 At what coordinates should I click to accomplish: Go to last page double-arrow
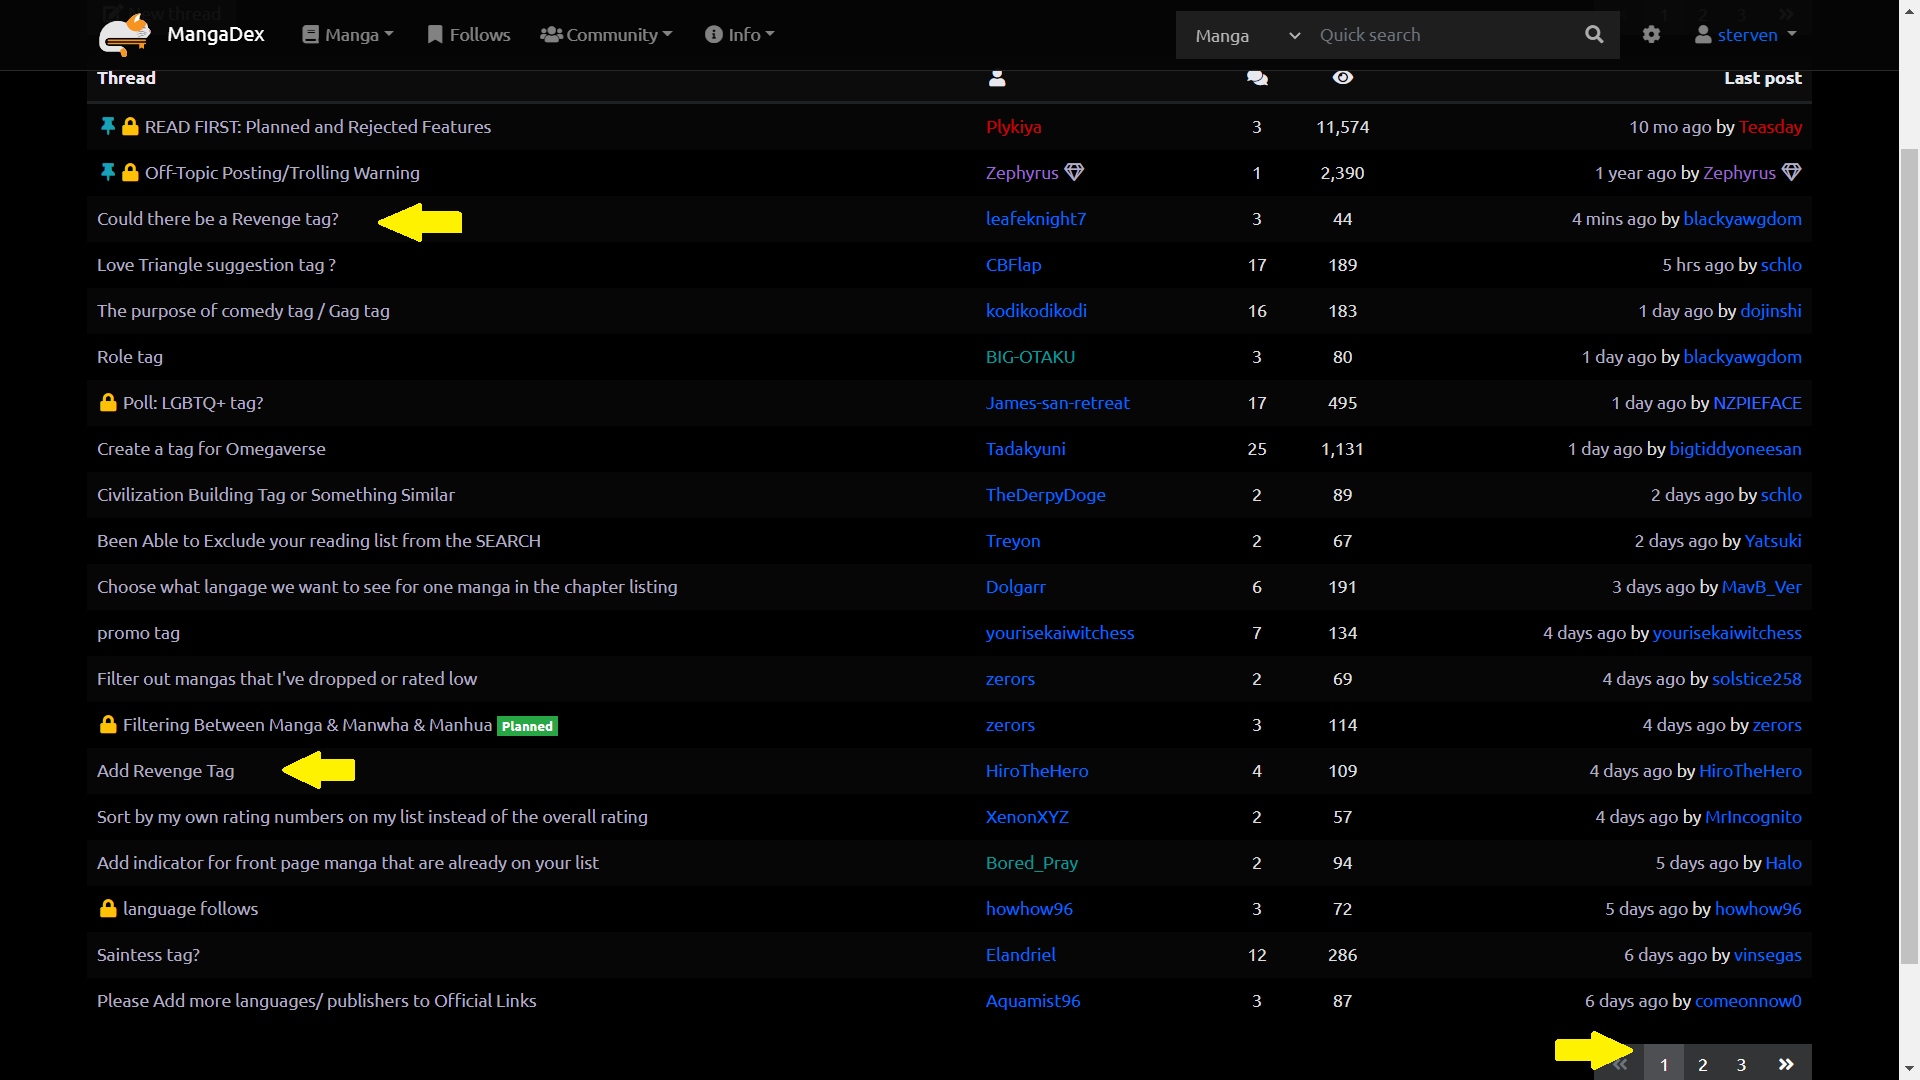[x=1786, y=1064]
